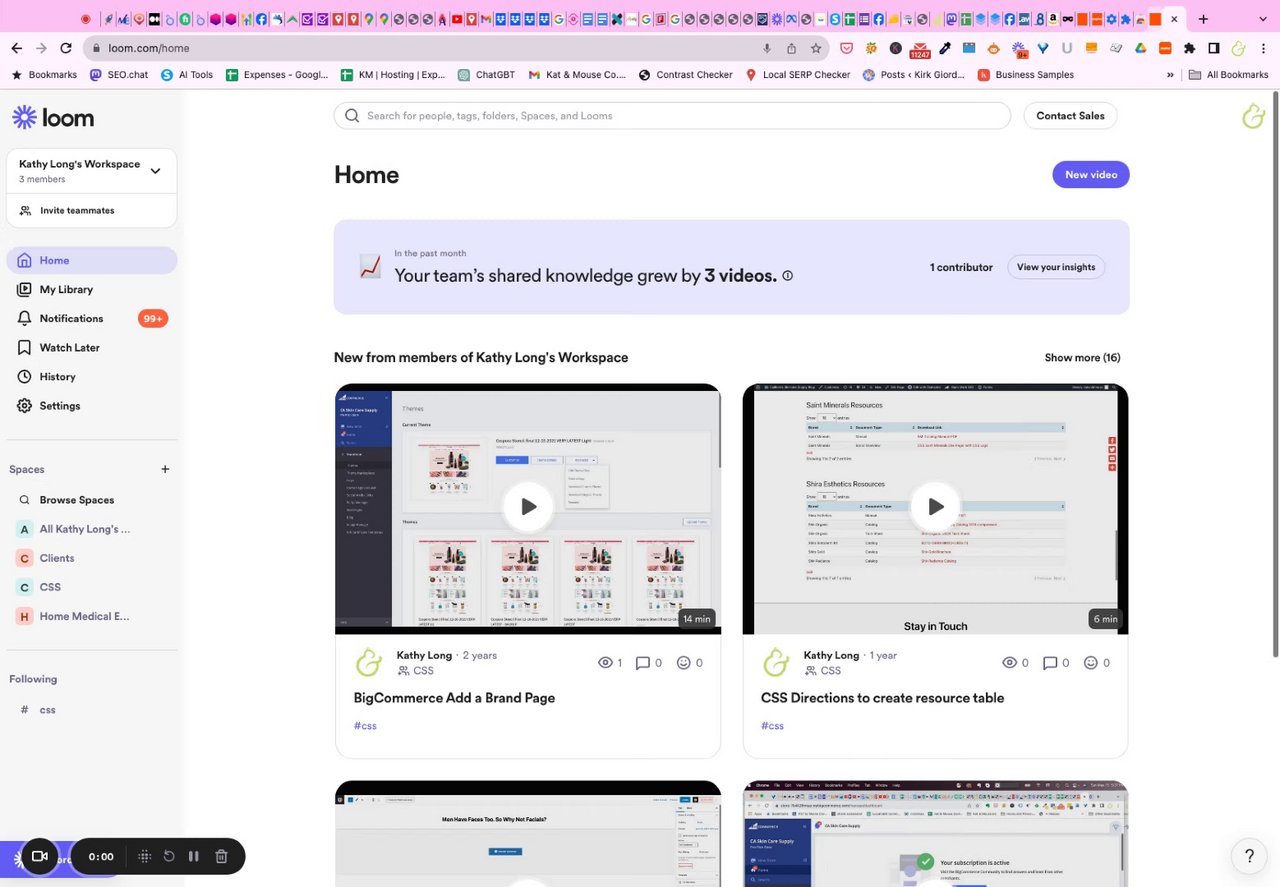Click the Loom logo in sidebar

53,117
